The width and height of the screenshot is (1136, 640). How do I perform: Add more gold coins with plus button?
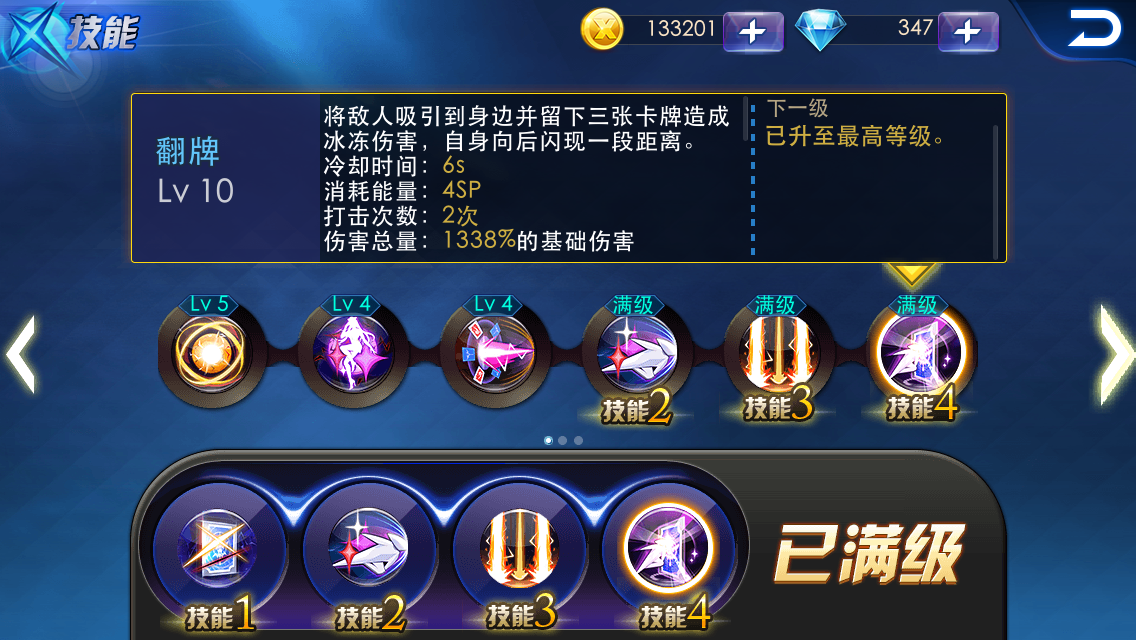pos(753,31)
